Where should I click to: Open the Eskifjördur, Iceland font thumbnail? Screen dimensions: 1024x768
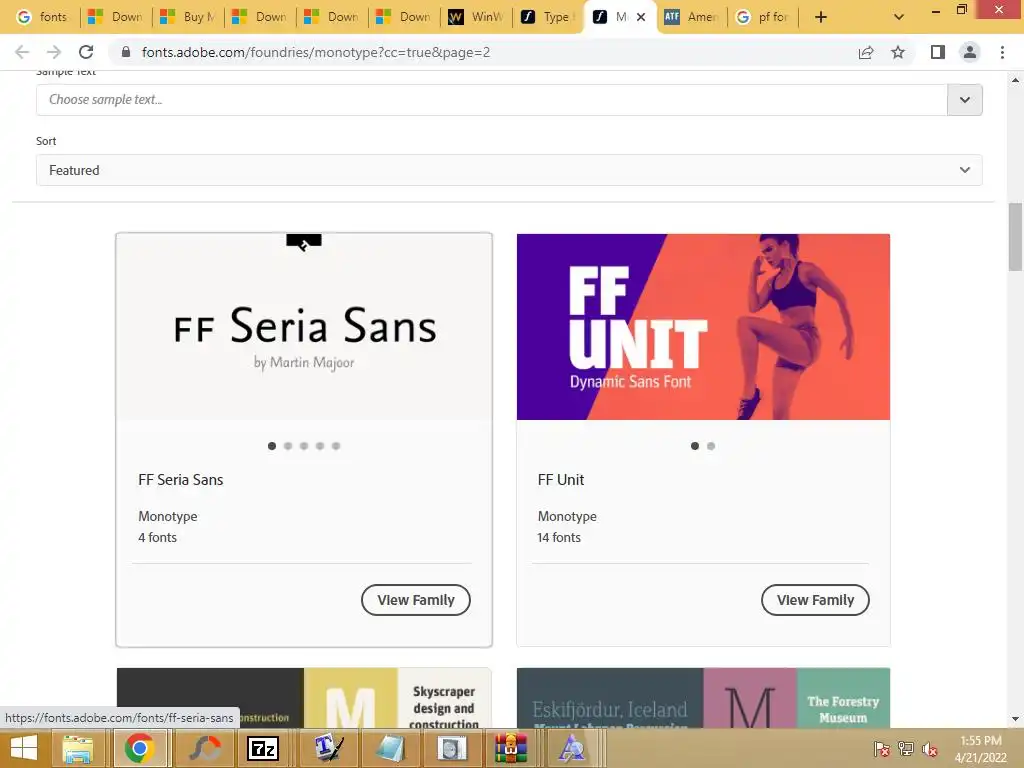coord(703,697)
